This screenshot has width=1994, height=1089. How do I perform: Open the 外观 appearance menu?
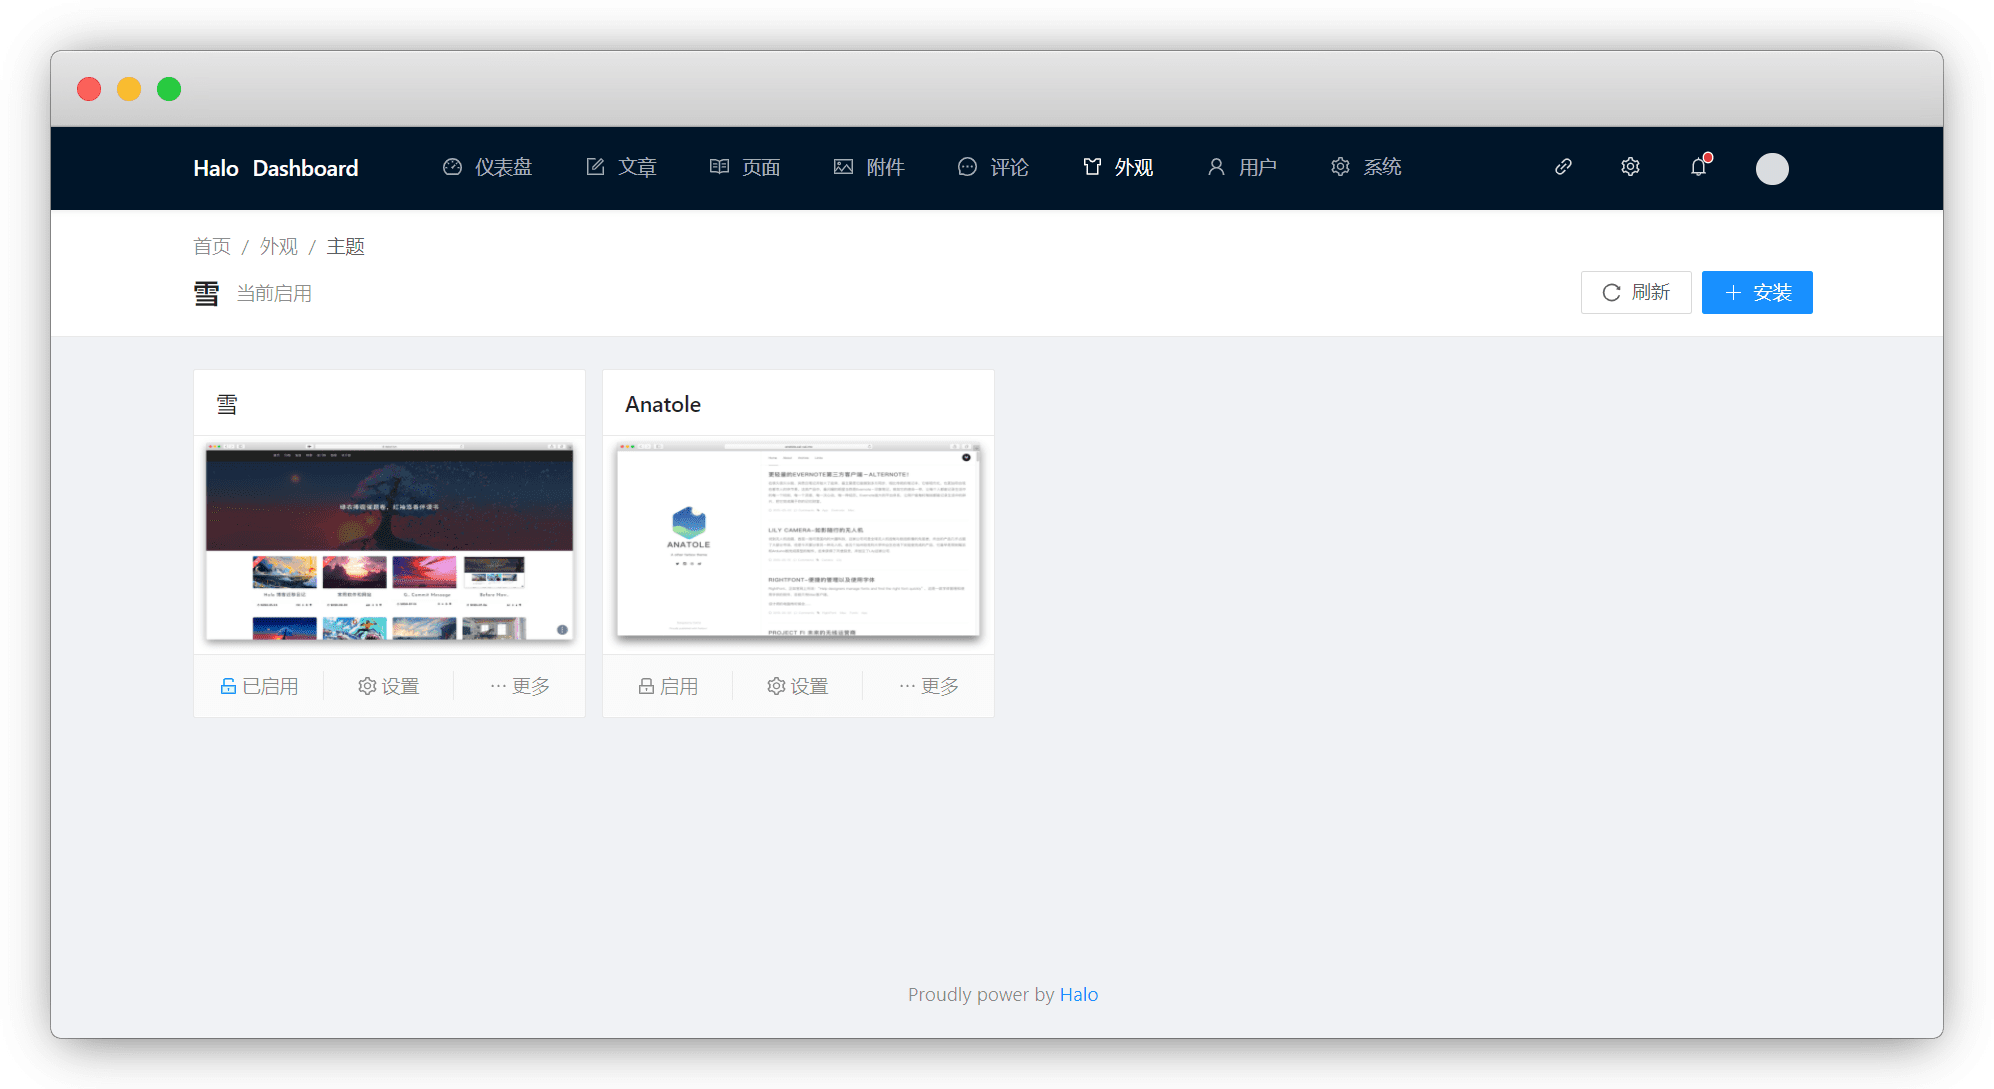[x=1118, y=167]
